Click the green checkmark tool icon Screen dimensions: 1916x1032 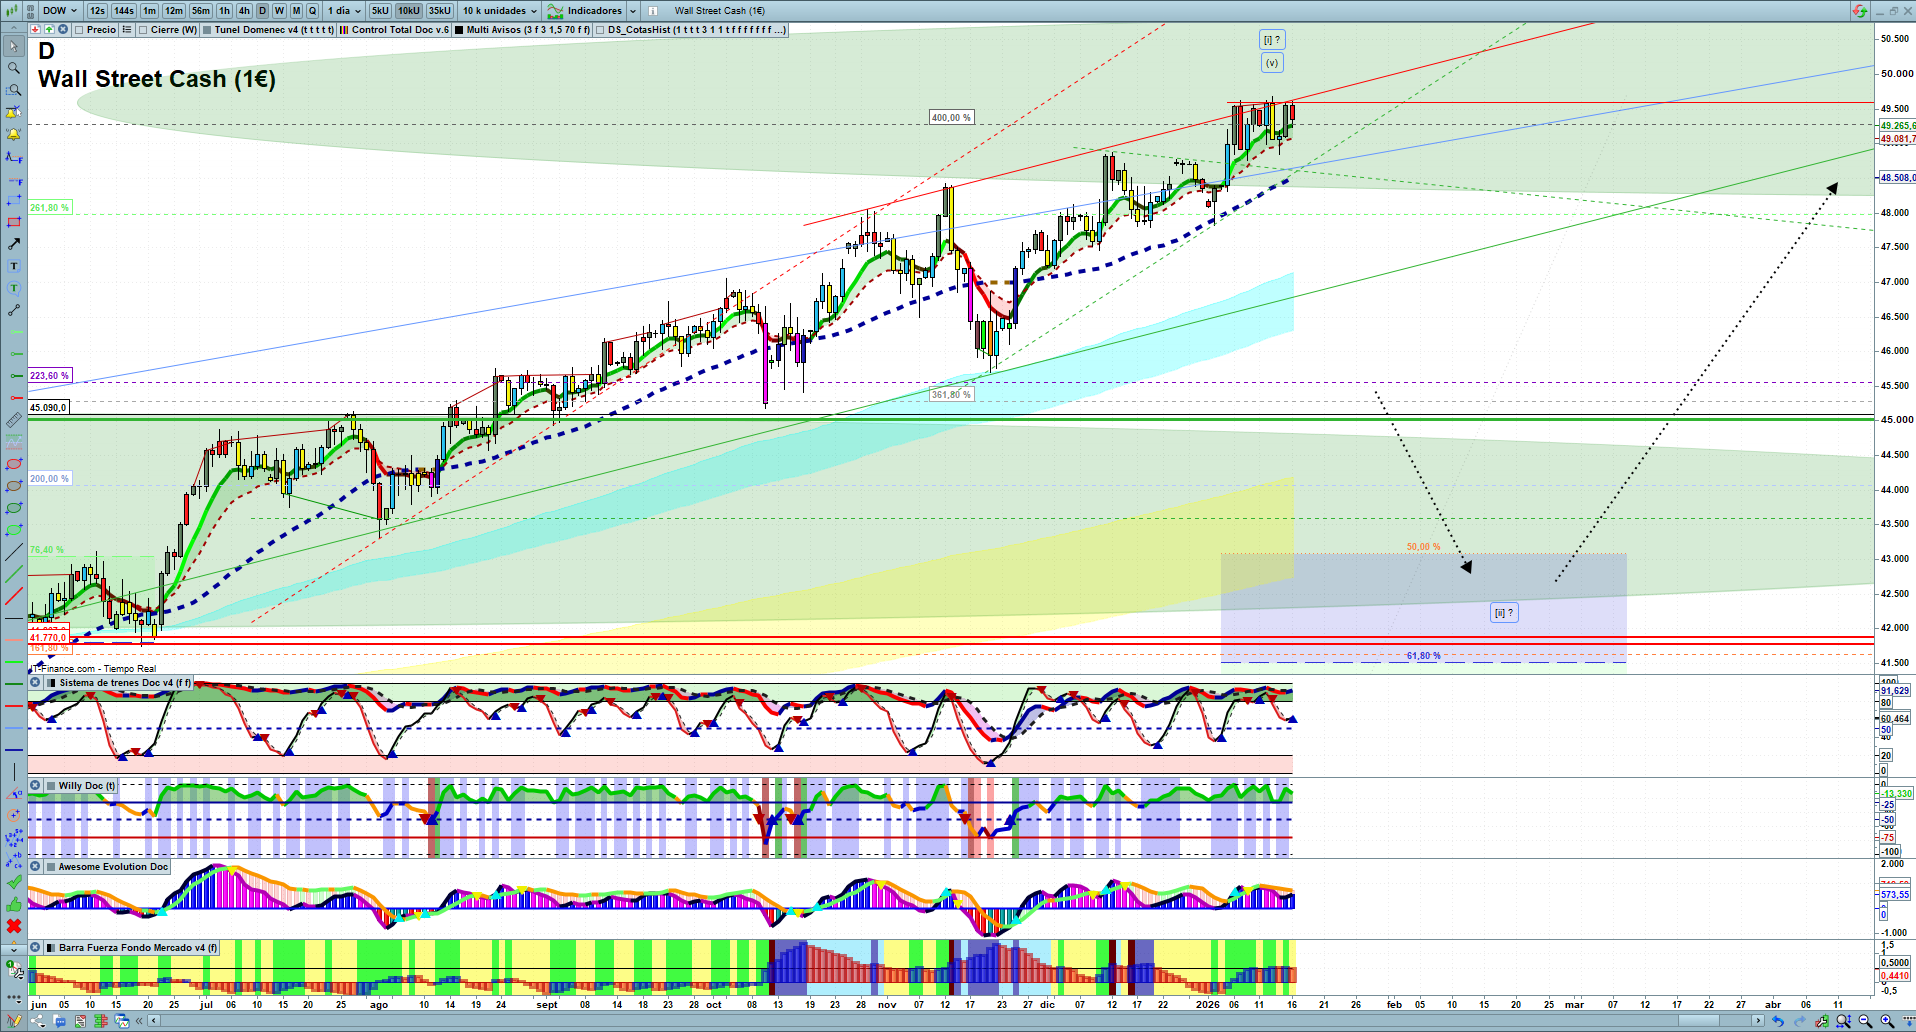click(14, 882)
